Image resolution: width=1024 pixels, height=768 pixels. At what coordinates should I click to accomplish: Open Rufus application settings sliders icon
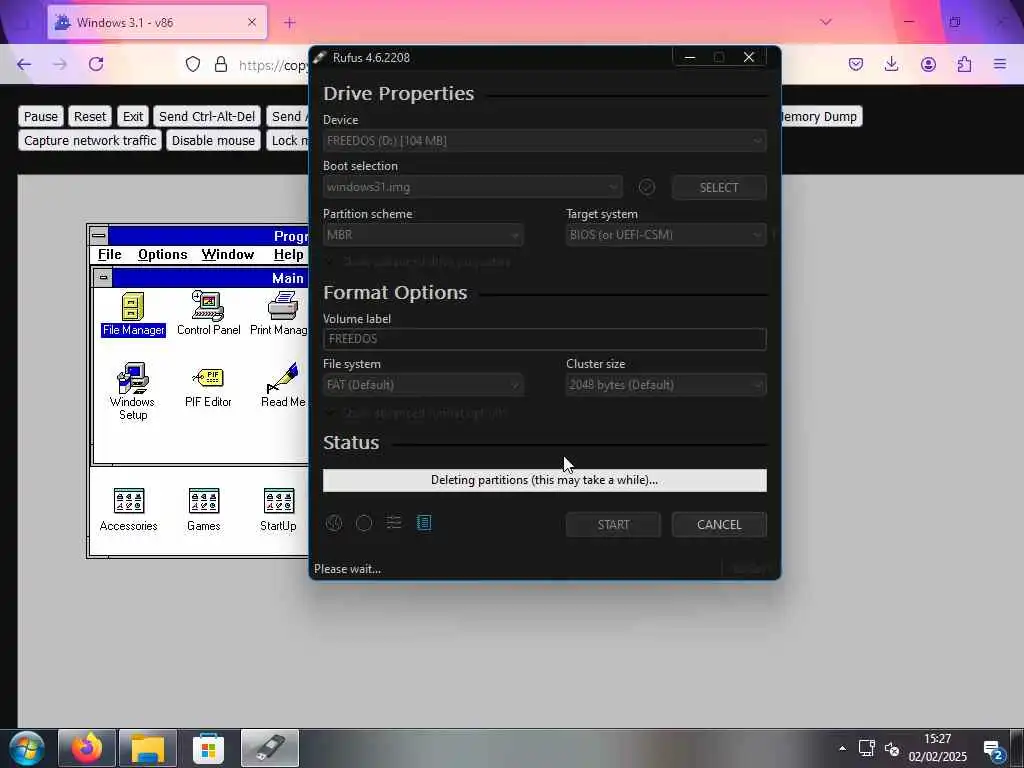pyautogui.click(x=394, y=522)
